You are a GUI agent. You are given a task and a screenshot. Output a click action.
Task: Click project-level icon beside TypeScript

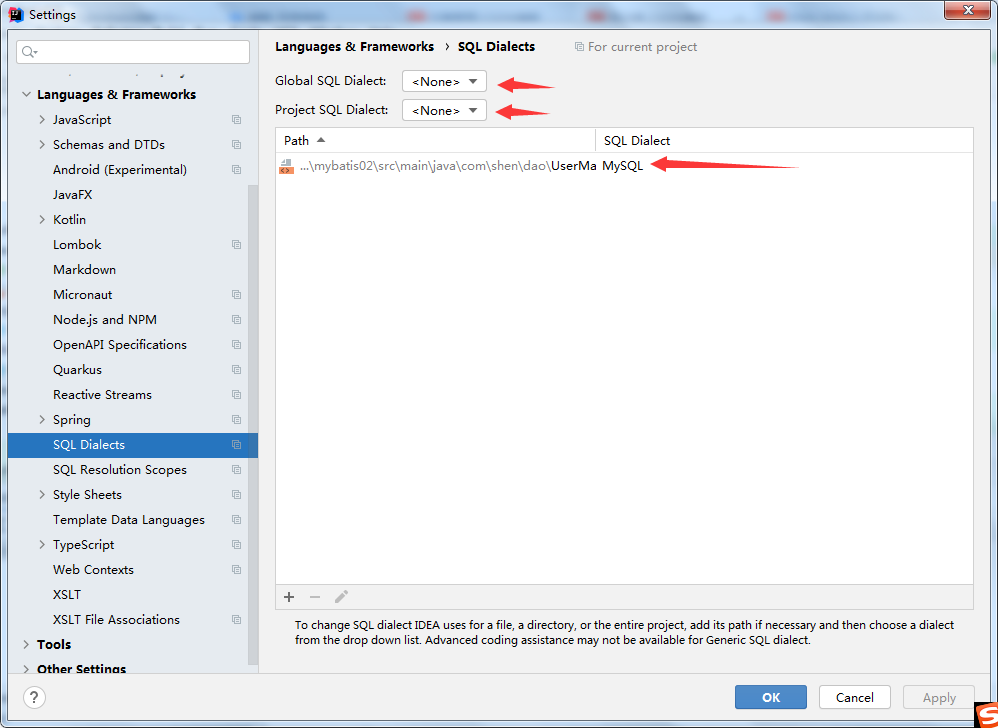pyautogui.click(x=237, y=545)
